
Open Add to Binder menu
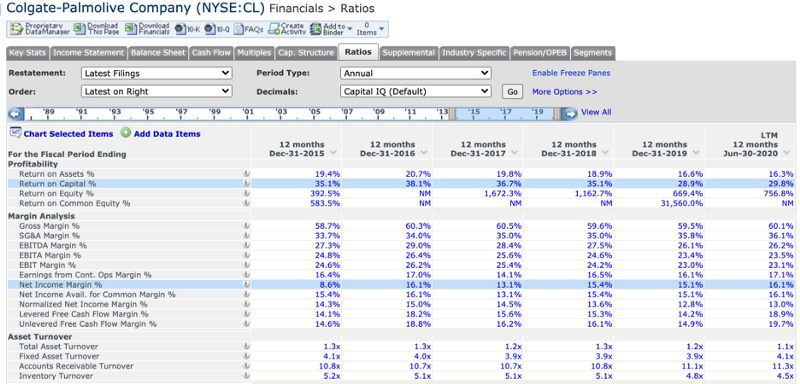(331, 29)
